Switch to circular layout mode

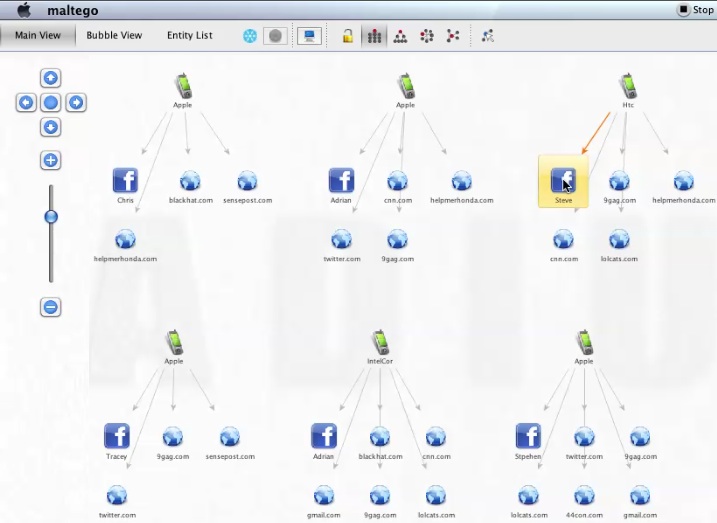(427, 36)
